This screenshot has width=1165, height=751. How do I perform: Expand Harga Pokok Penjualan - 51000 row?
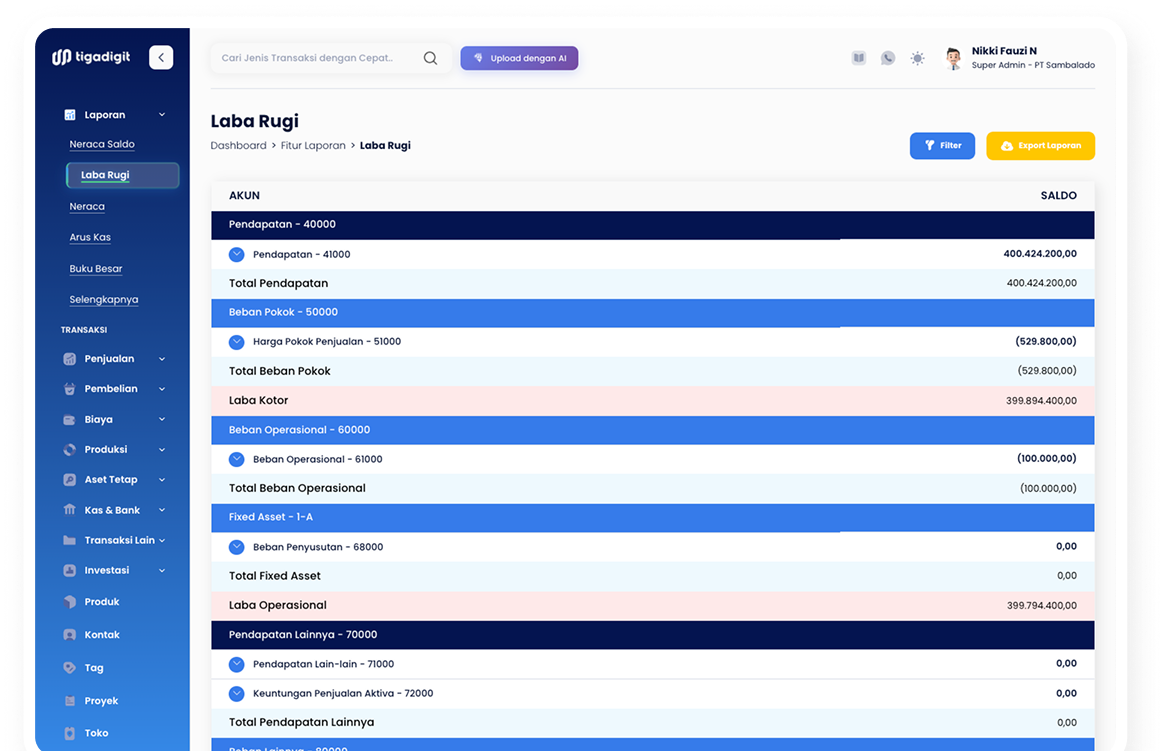coord(237,342)
